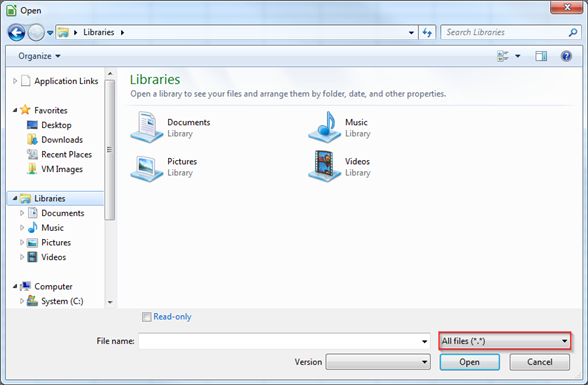588x385 pixels.
Task: Click the Back navigation arrow
Action: click(x=16, y=33)
